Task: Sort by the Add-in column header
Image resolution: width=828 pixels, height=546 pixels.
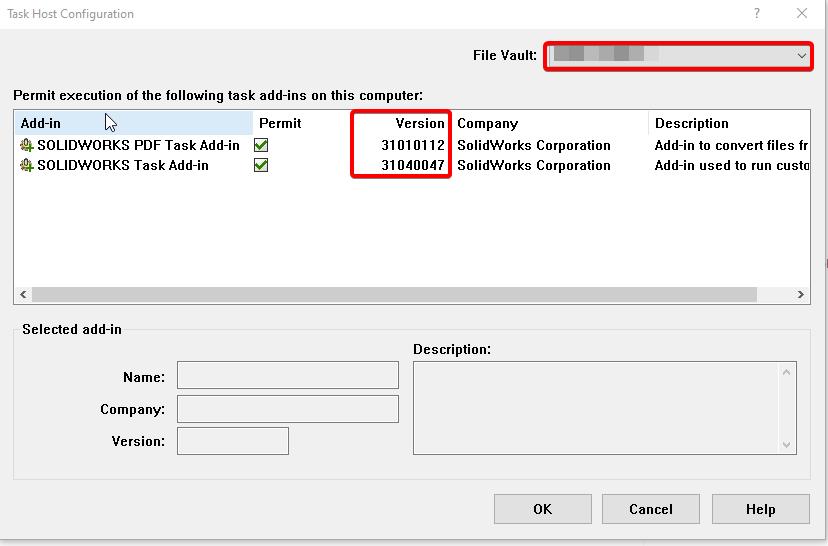Action: coord(134,123)
